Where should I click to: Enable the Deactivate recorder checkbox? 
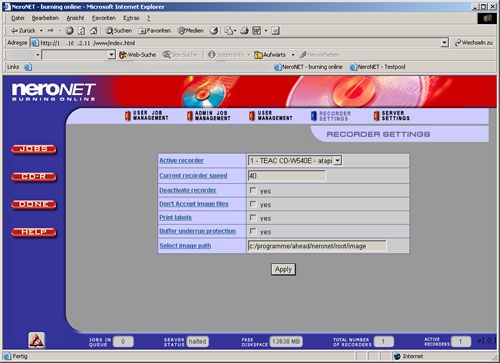coord(253,190)
